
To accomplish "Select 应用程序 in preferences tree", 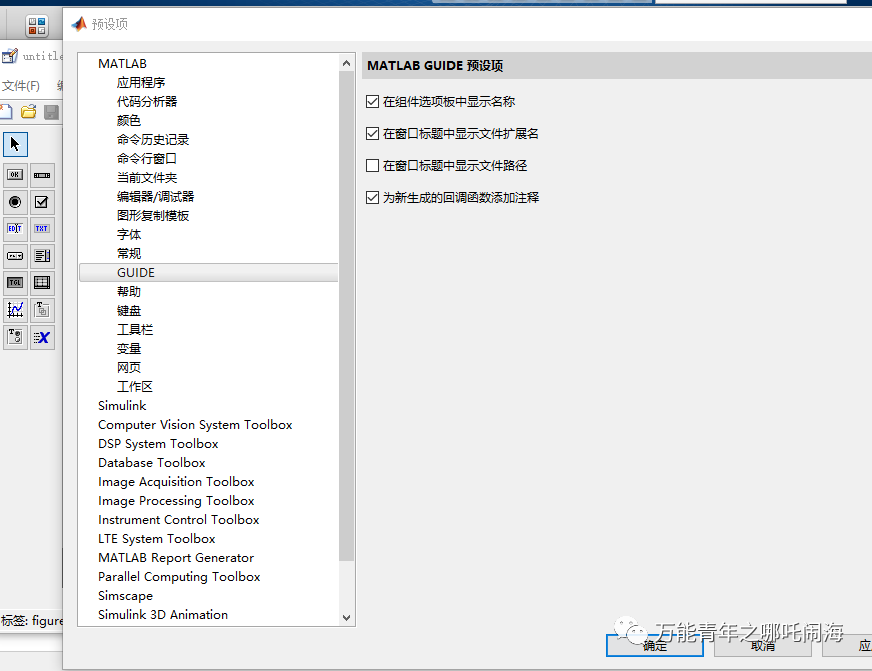I will [141, 83].
